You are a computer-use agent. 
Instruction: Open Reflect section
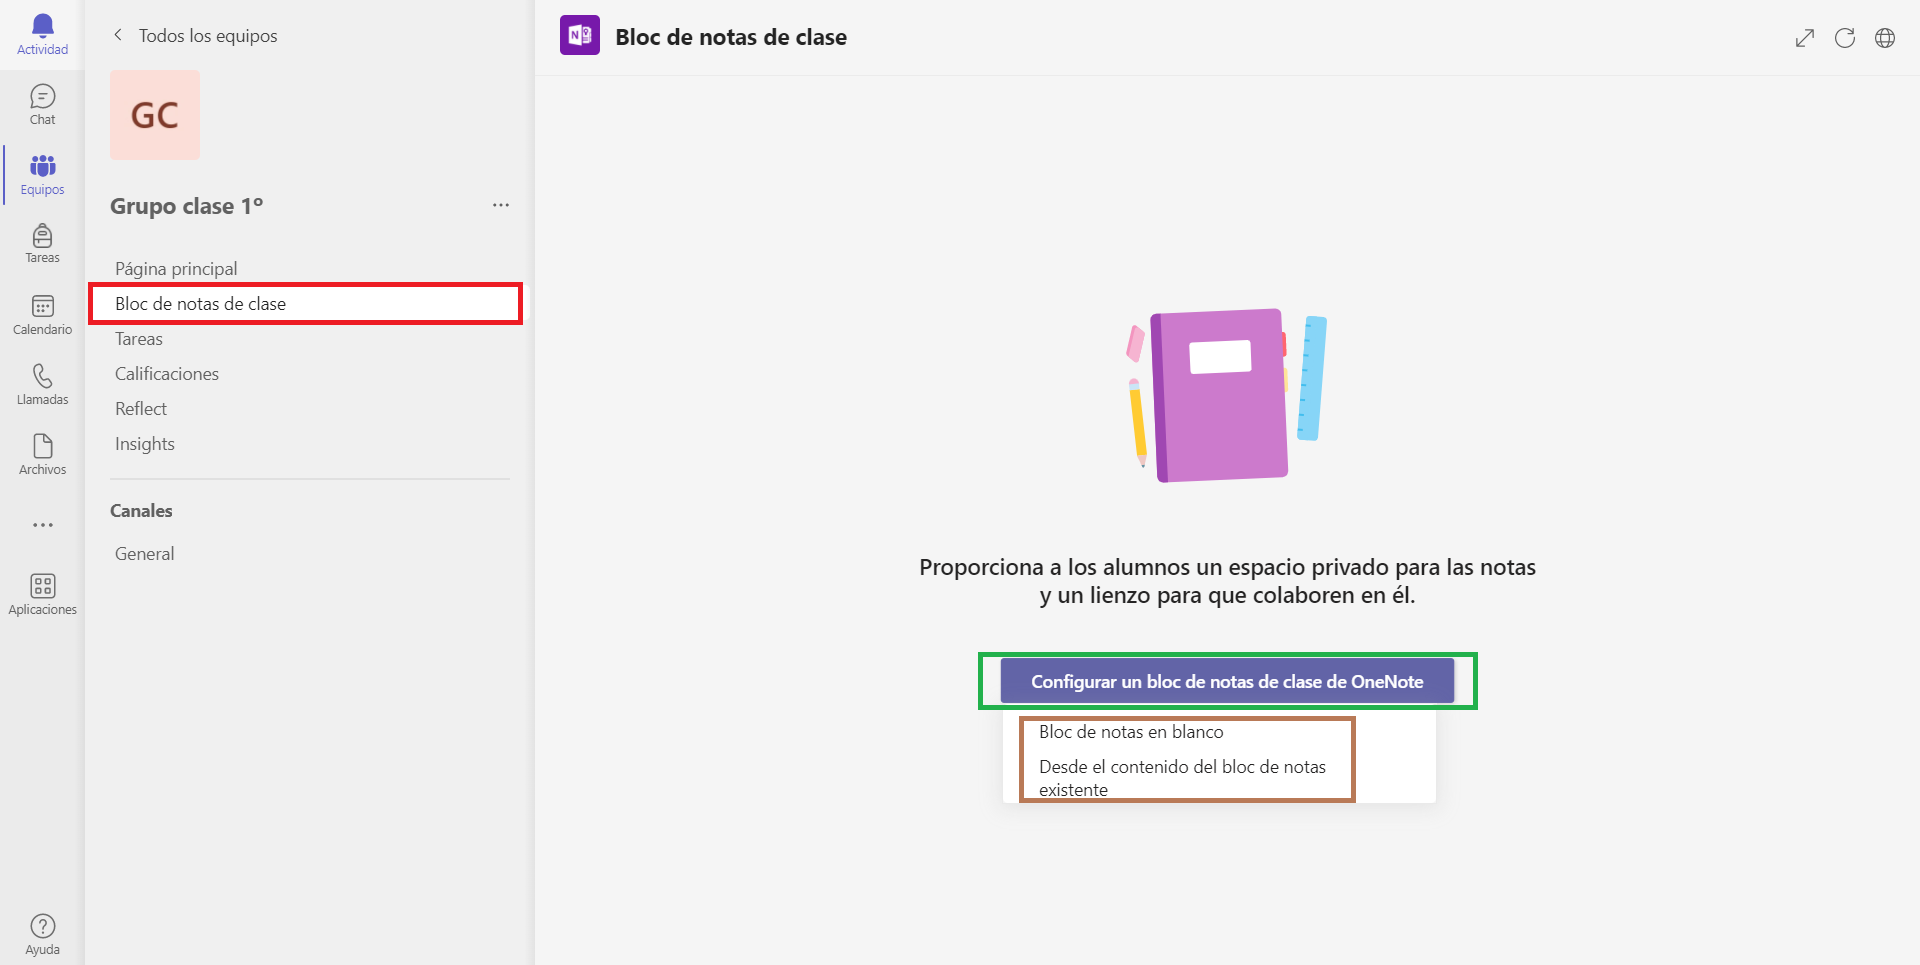tap(141, 409)
